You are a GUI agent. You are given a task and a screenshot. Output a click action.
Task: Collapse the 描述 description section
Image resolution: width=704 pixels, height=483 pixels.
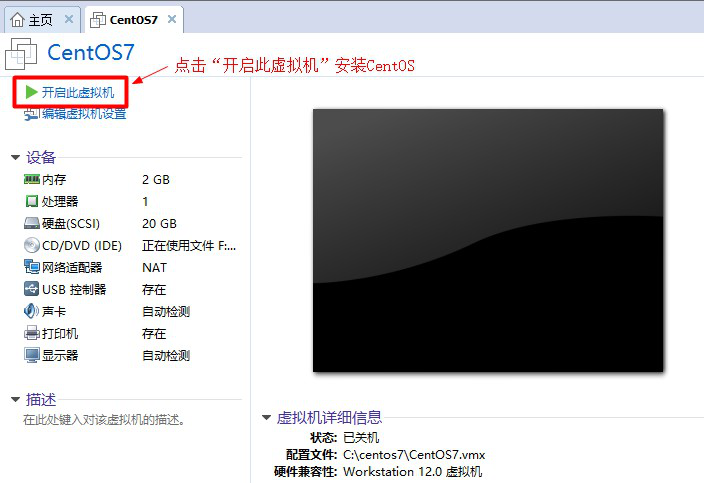pyautogui.click(x=16, y=400)
